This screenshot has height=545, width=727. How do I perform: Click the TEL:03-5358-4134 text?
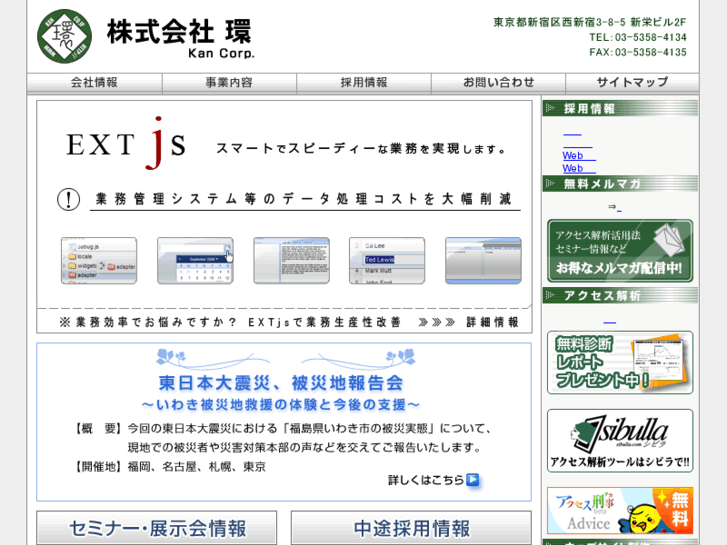click(x=638, y=37)
